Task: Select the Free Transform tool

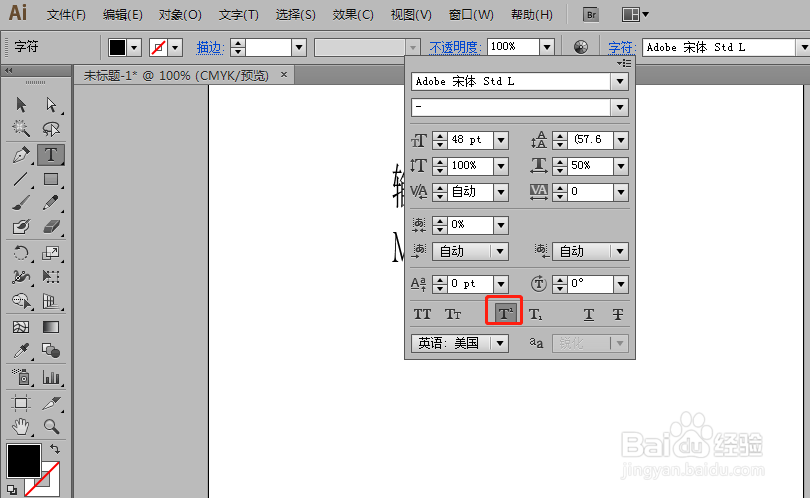Action: [x=51, y=276]
